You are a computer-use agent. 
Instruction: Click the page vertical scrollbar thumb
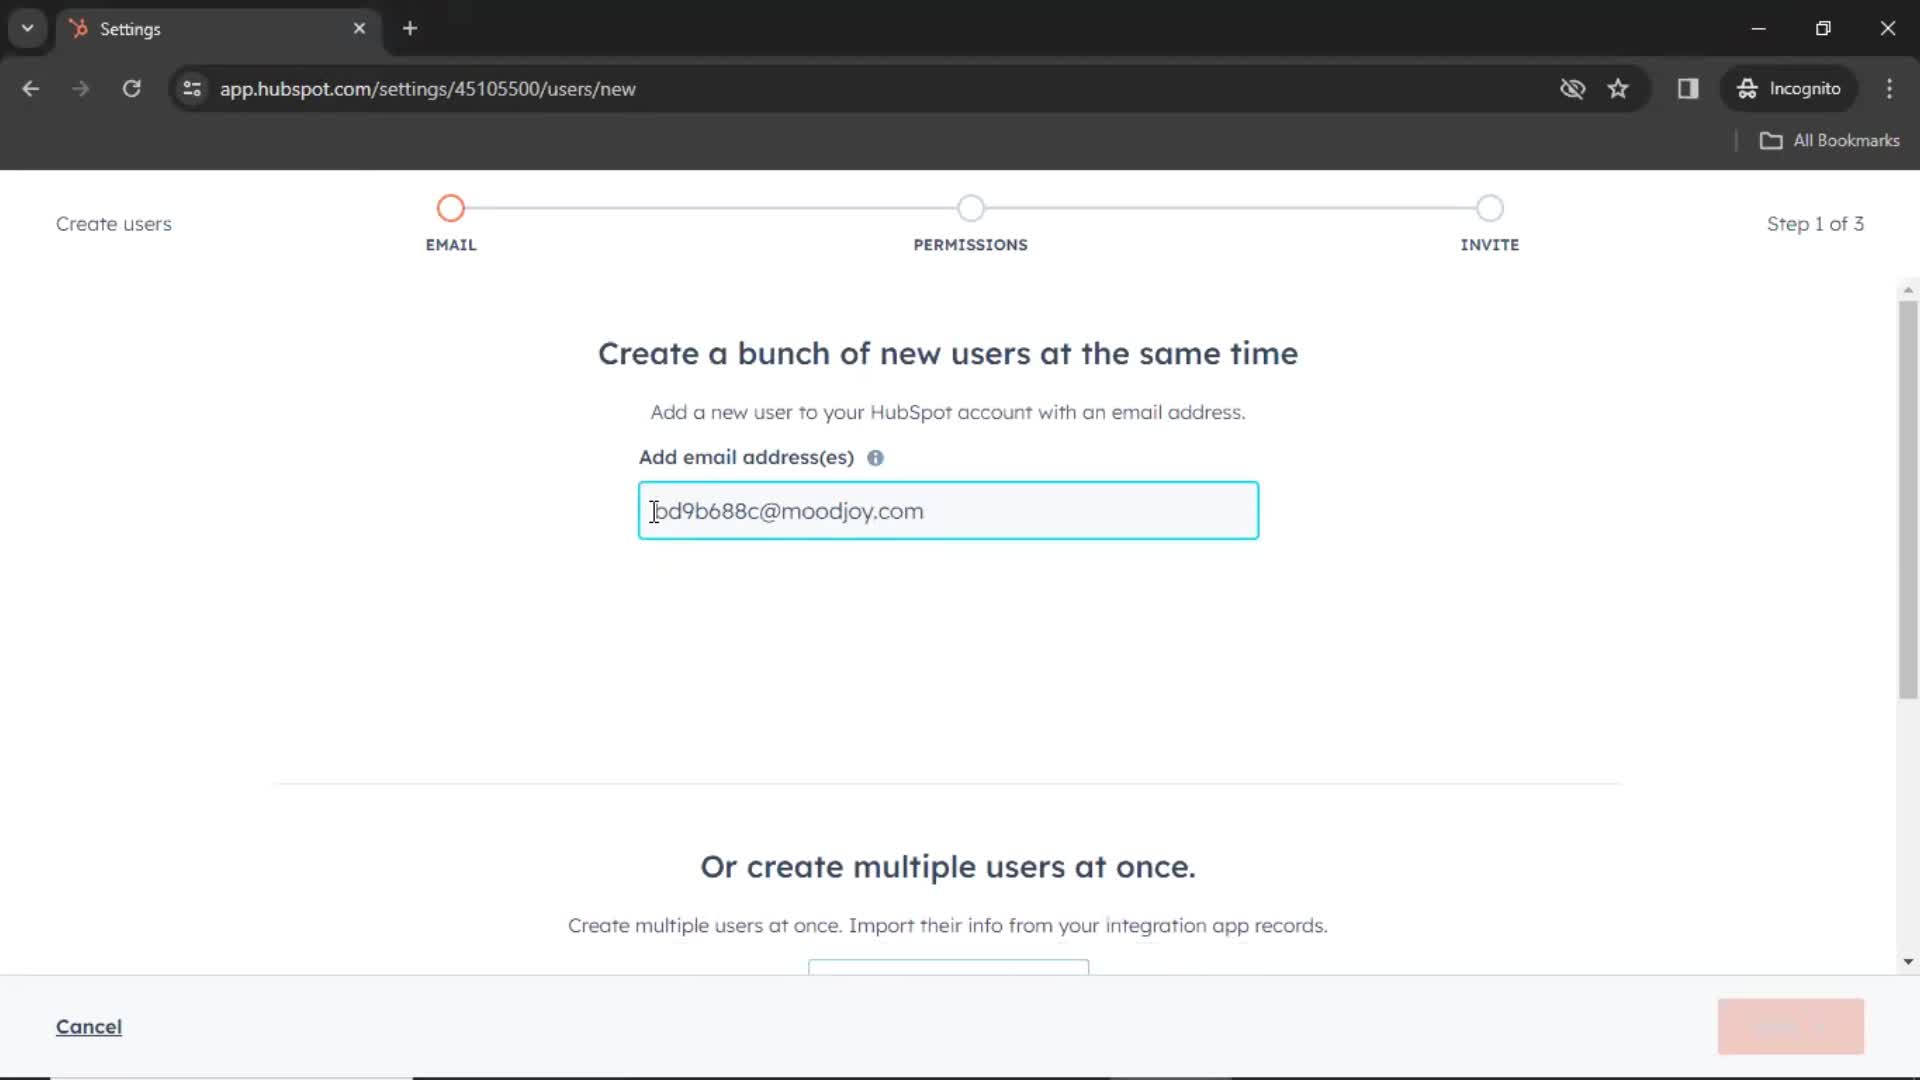1908,500
